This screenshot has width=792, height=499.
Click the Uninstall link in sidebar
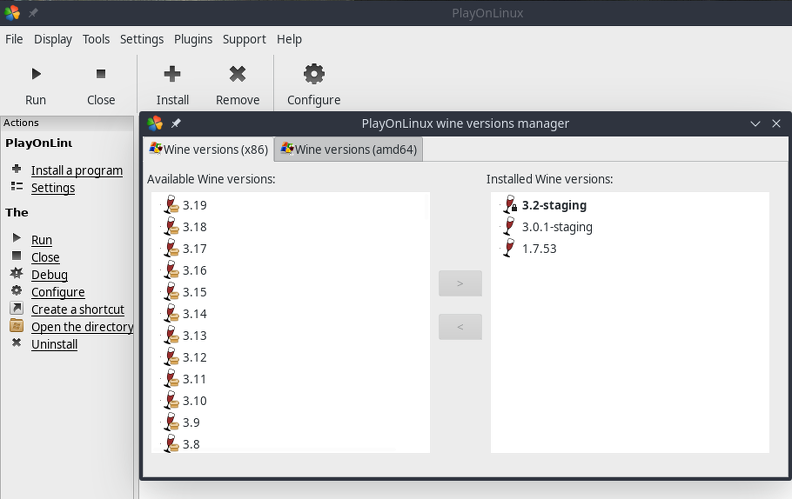point(54,344)
